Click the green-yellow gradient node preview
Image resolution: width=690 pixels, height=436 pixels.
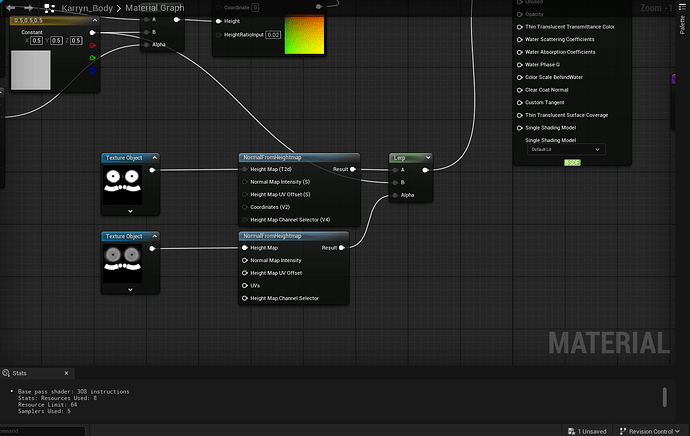(304, 35)
